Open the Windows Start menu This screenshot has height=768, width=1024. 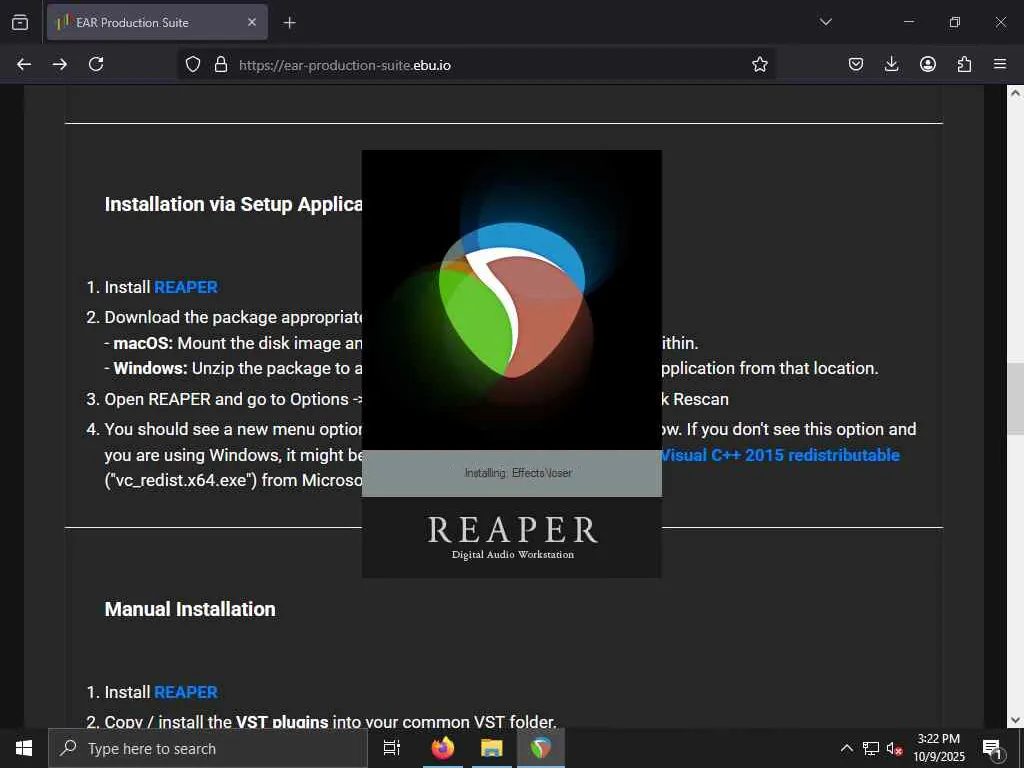point(24,748)
